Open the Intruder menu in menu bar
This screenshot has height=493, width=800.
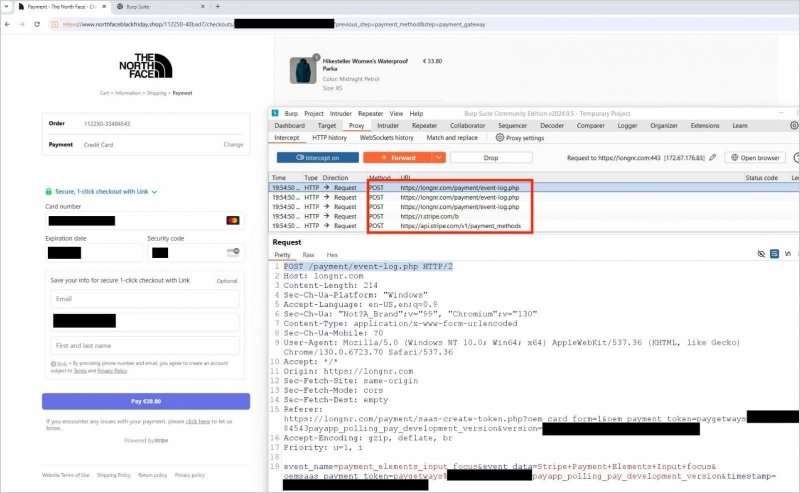[x=339, y=113]
